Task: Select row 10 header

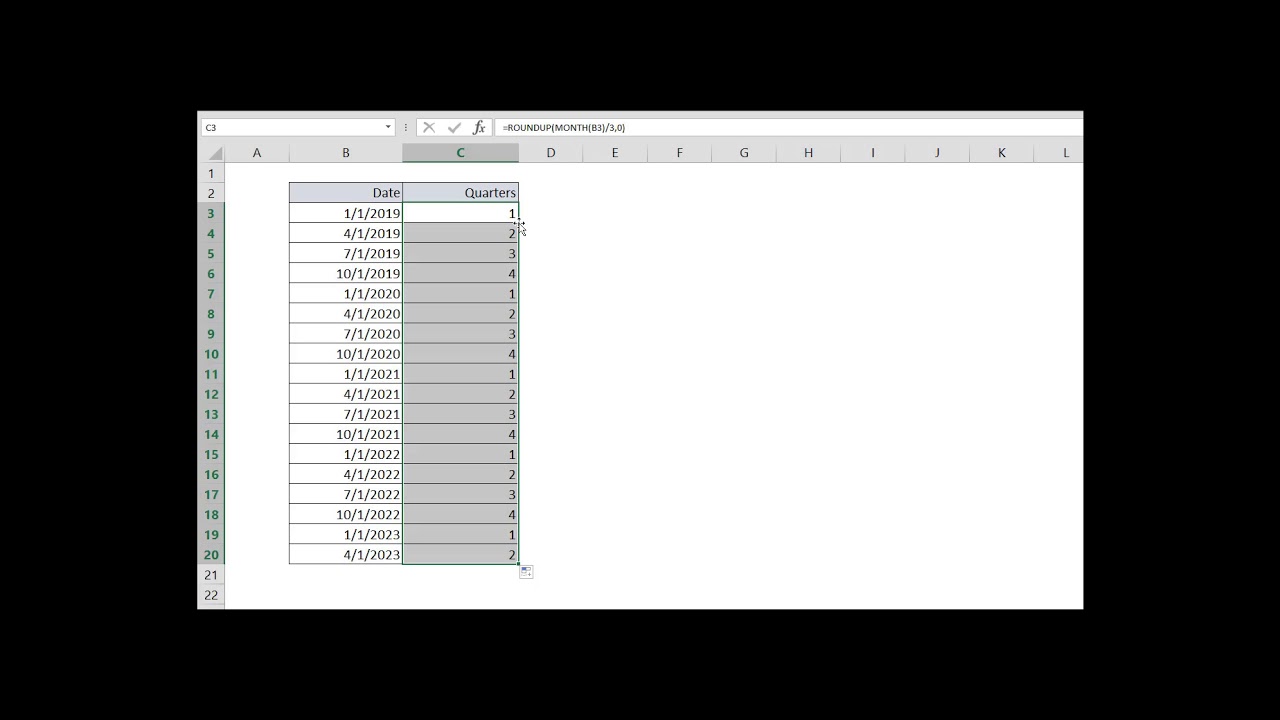Action: [211, 354]
